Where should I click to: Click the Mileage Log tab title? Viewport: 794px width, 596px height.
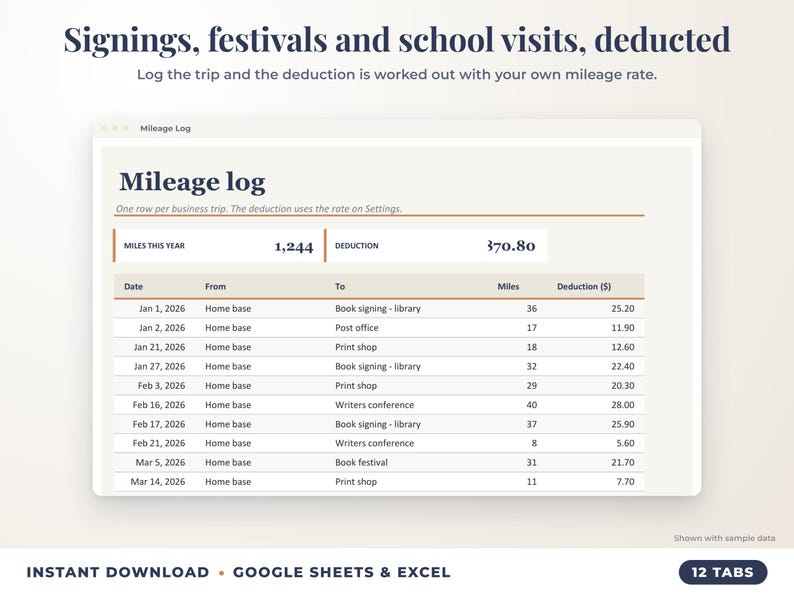(165, 128)
